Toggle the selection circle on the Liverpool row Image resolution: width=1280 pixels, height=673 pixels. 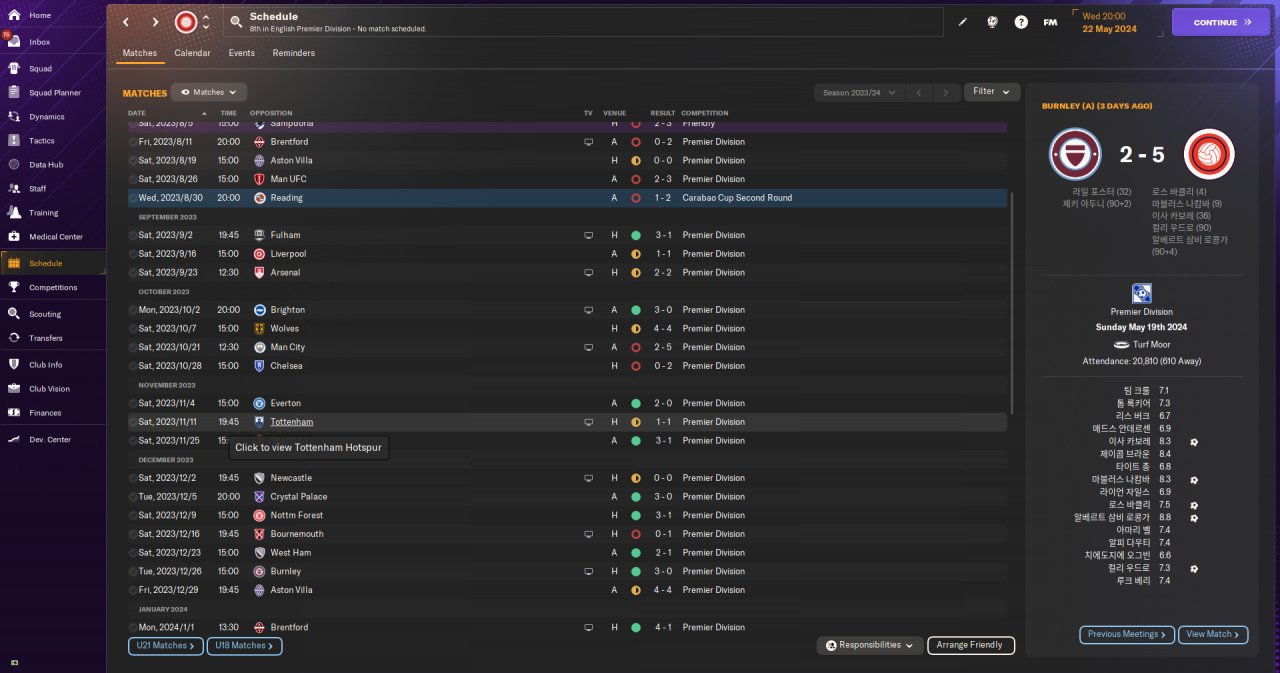coord(133,254)
